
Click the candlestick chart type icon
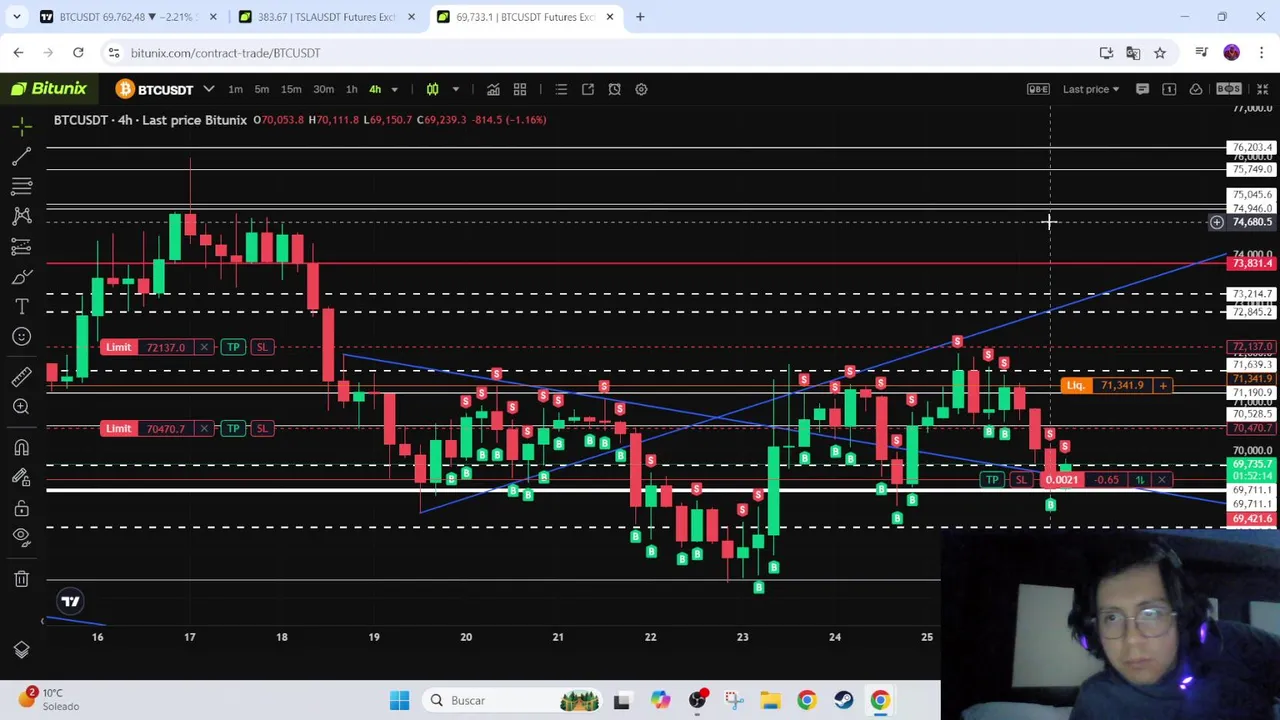pos(432,89)
